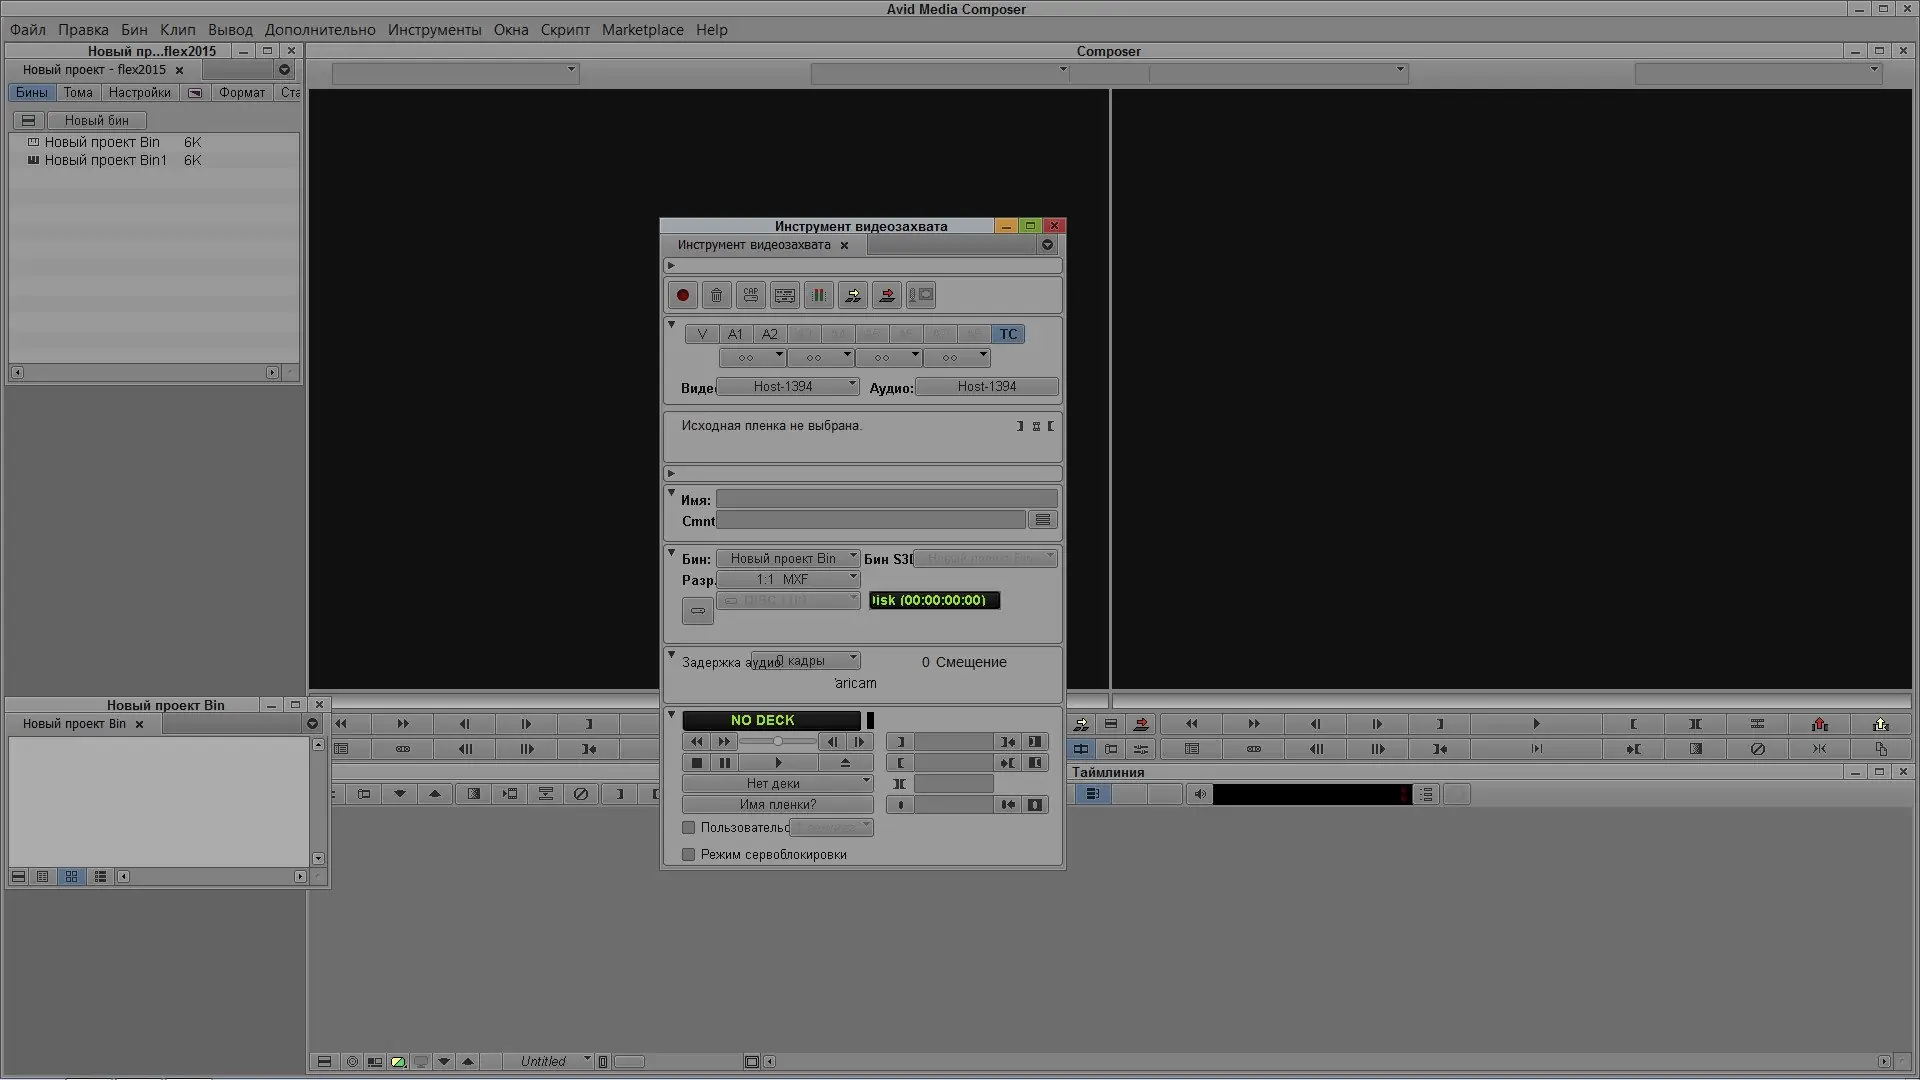Click the trash icon in capture tool
The width and height of the screenshot is (1920, 1080).
[716, 295]
